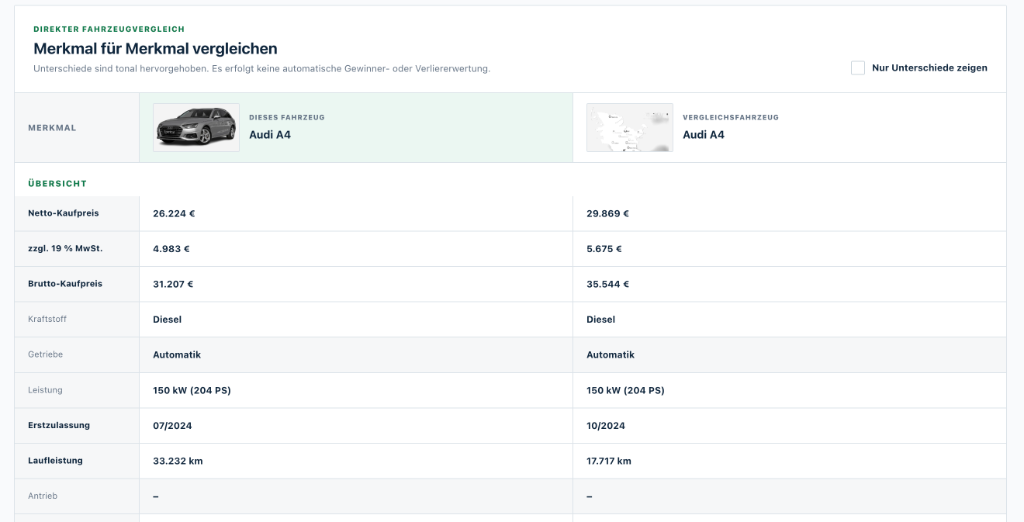
Task: Enable the Nur Unterschiede zeigen checkbox
Action: point(857,68)
